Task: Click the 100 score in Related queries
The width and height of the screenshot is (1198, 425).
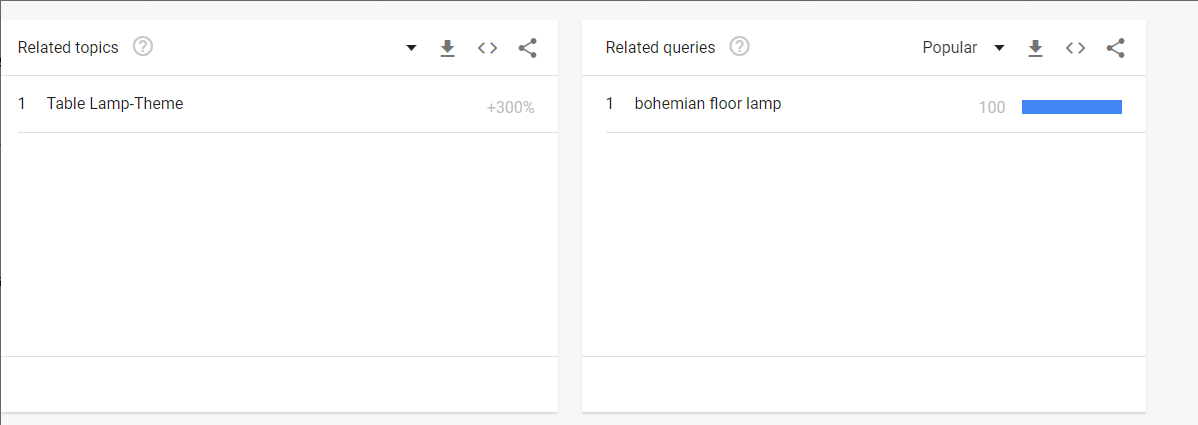Action: (992, 108)
